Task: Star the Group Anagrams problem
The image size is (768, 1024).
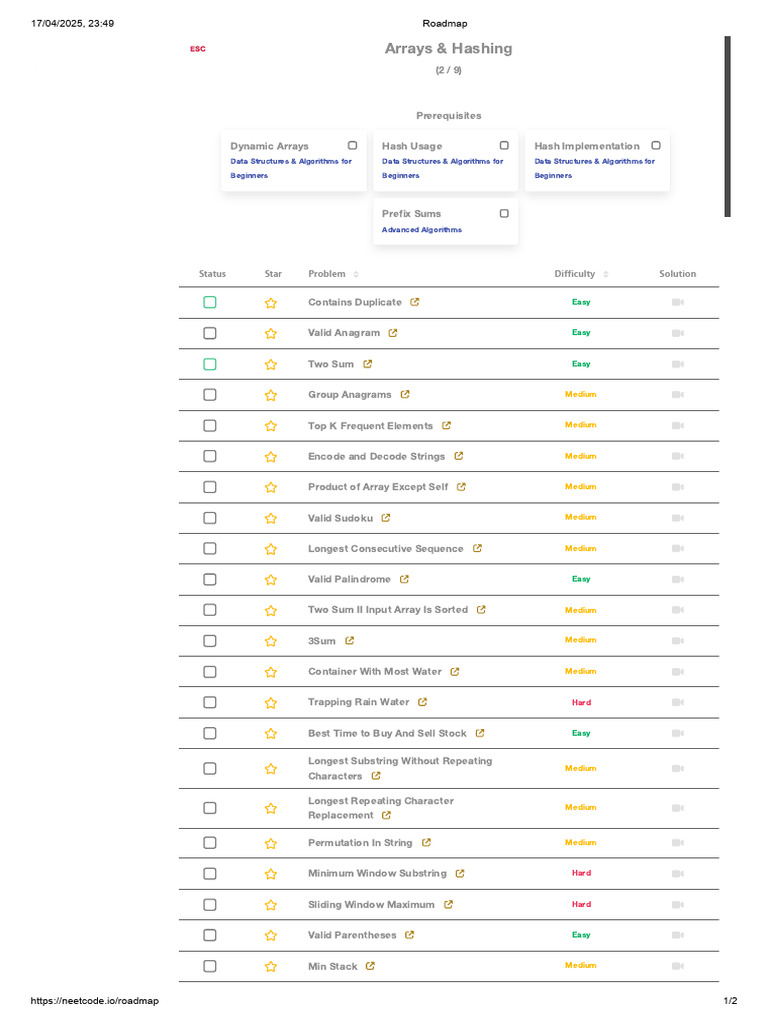Action: click(270, 395)
